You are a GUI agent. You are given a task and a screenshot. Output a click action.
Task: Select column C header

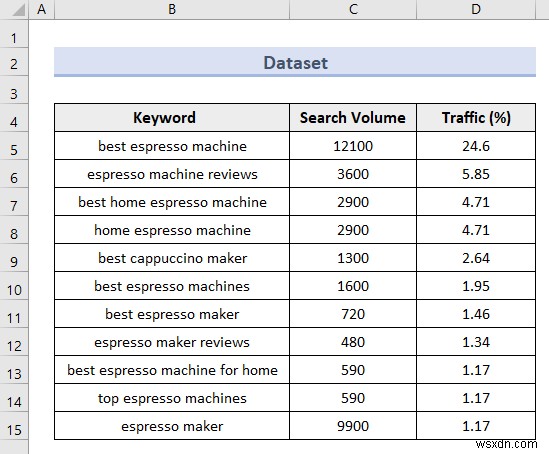point(353,9)
